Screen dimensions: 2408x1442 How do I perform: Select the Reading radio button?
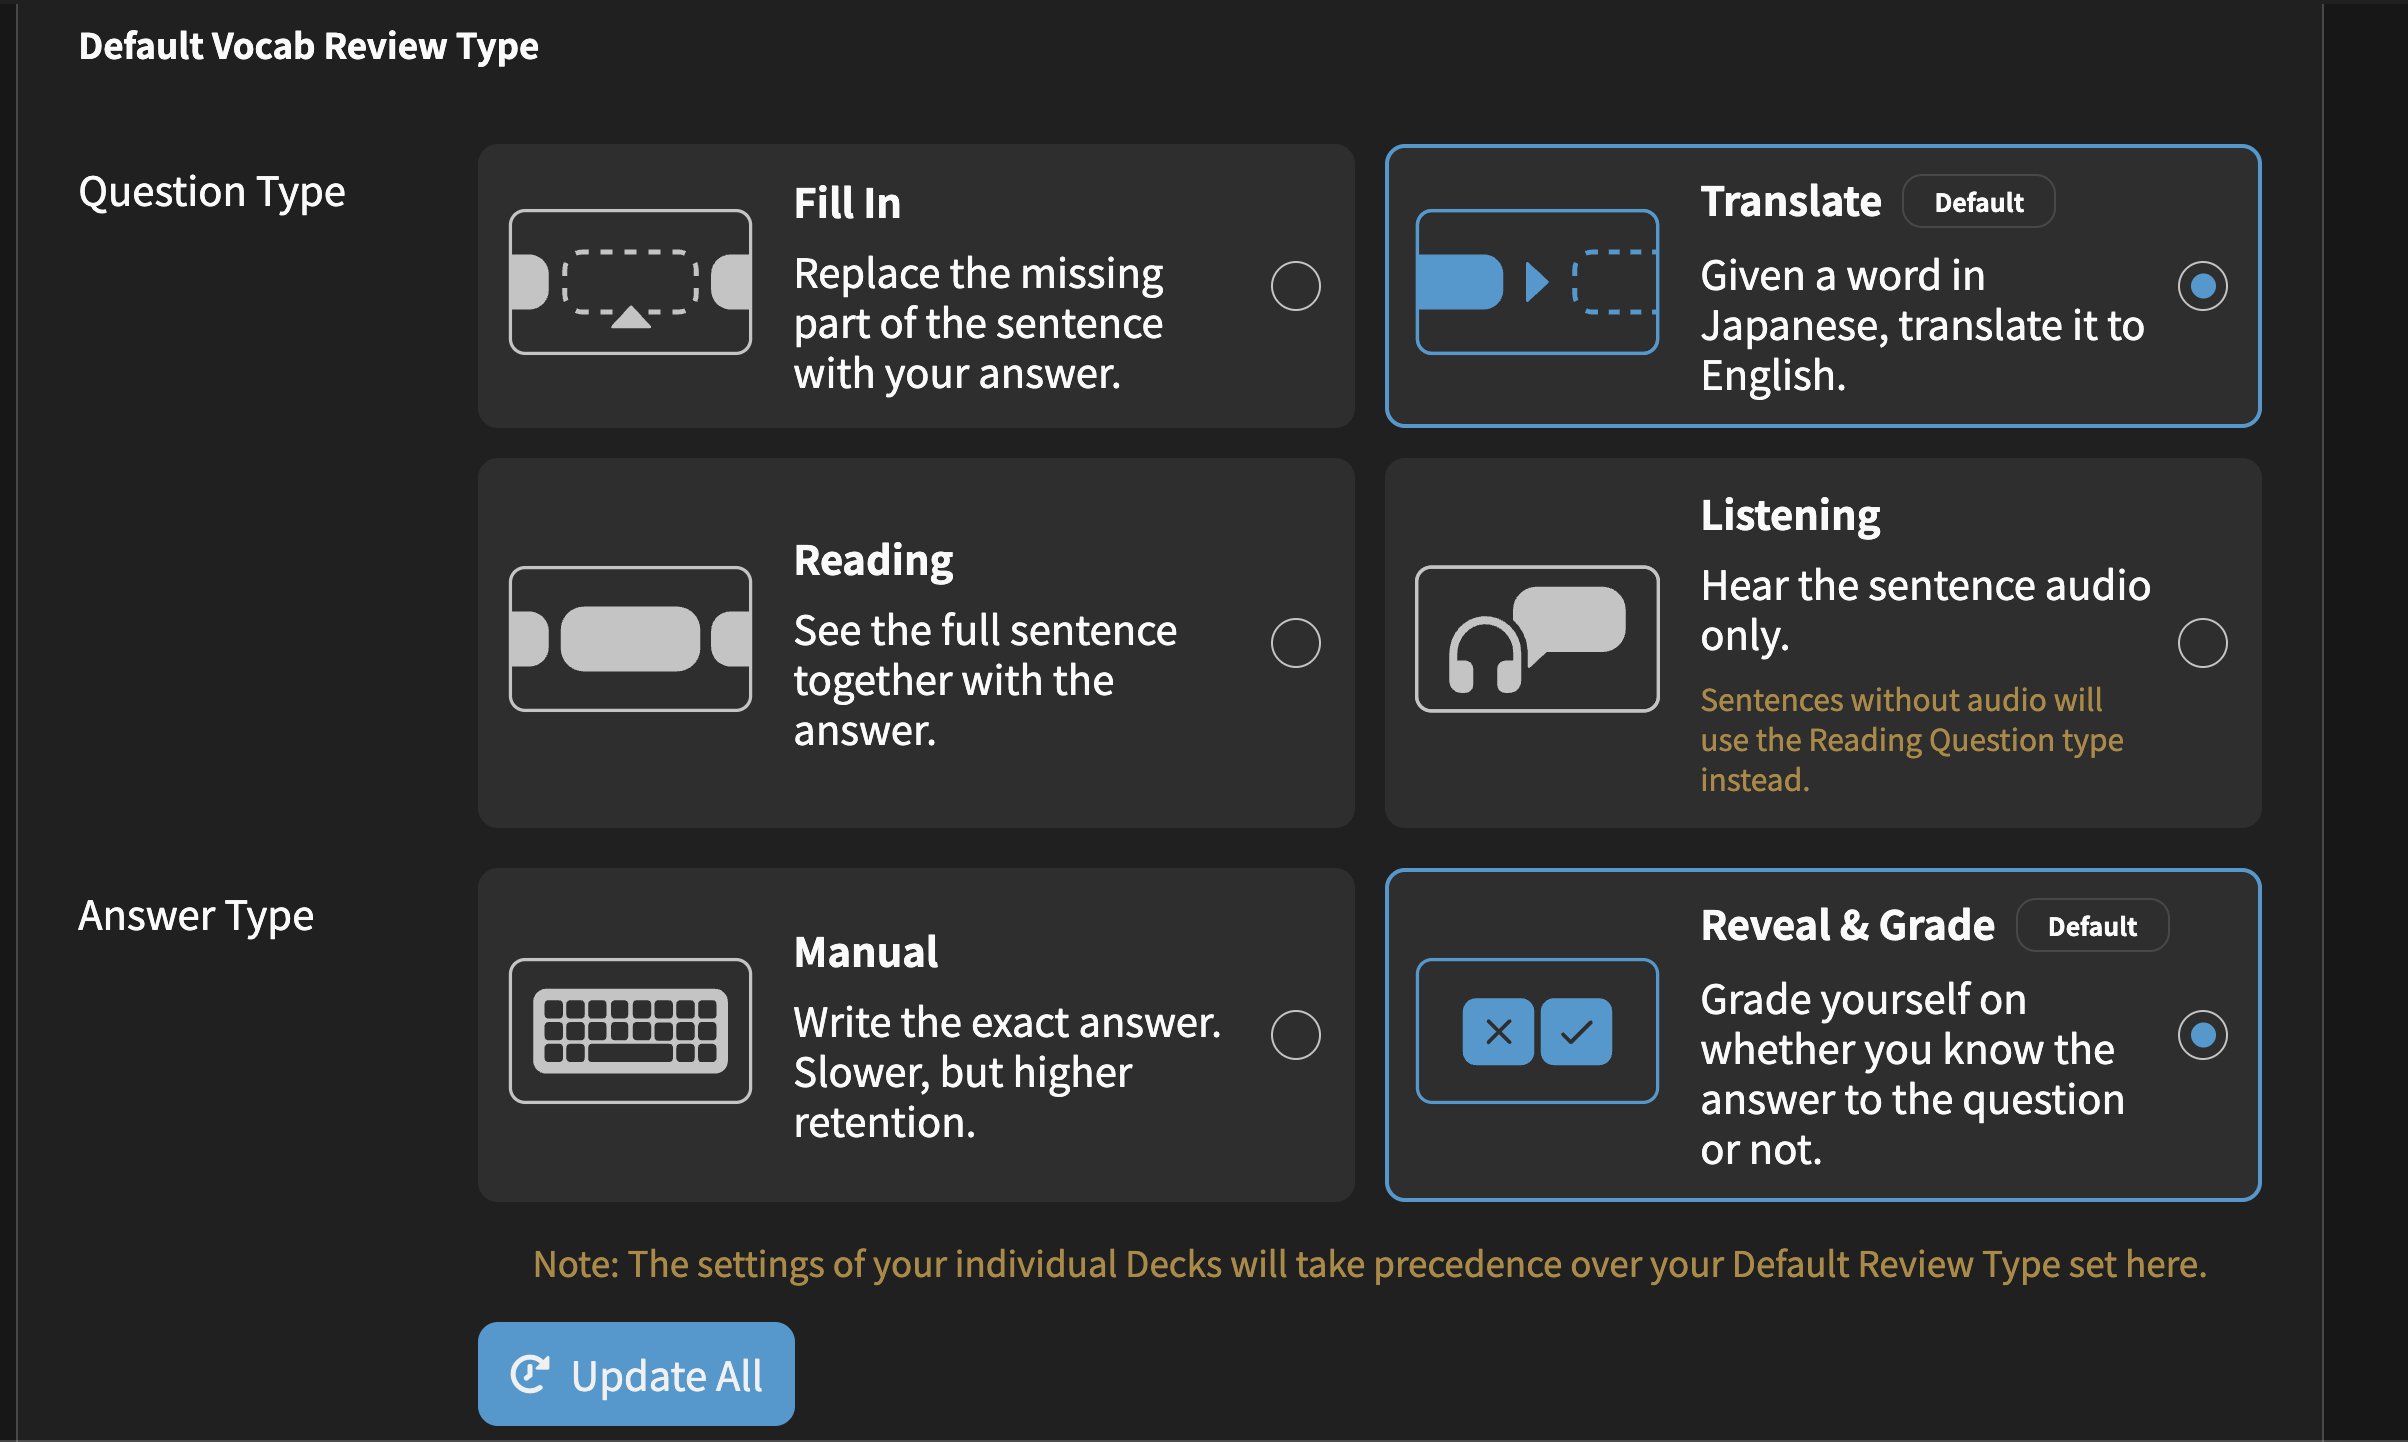(1296, 643)
